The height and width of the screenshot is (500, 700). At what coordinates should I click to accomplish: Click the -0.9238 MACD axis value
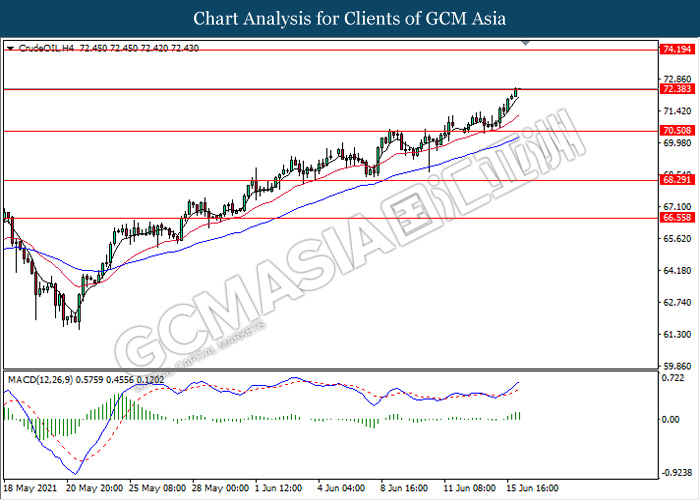pyautogui.click(x=676, y=473)
